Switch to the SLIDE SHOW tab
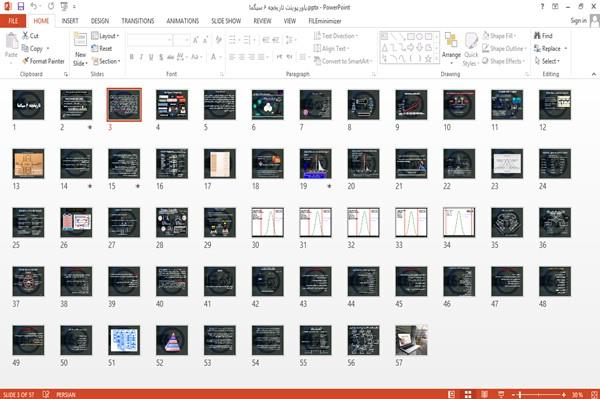The height and width of the screenshot is (399, 600). [x=226, y=21]
